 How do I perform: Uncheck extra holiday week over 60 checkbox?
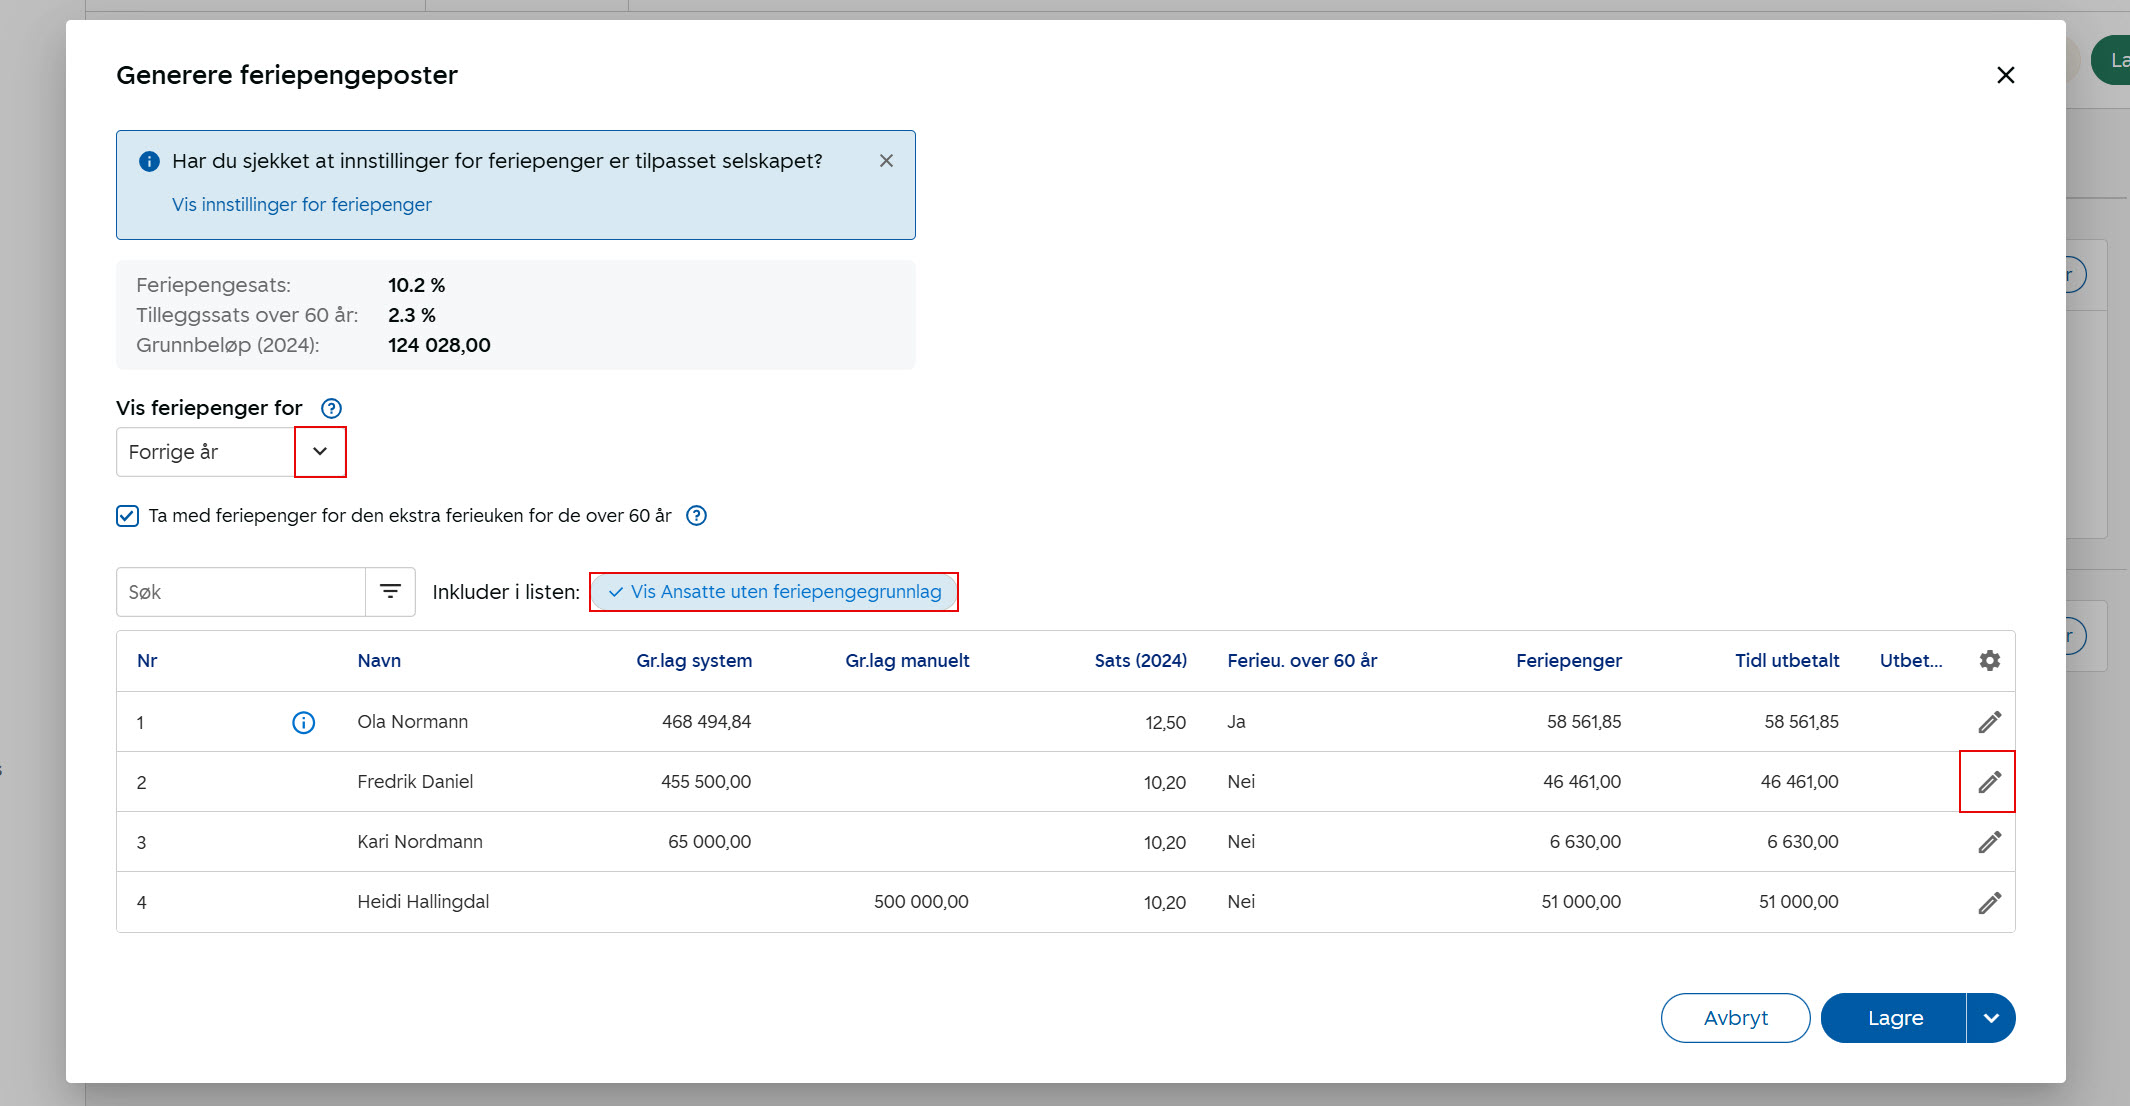click(127, 516)
